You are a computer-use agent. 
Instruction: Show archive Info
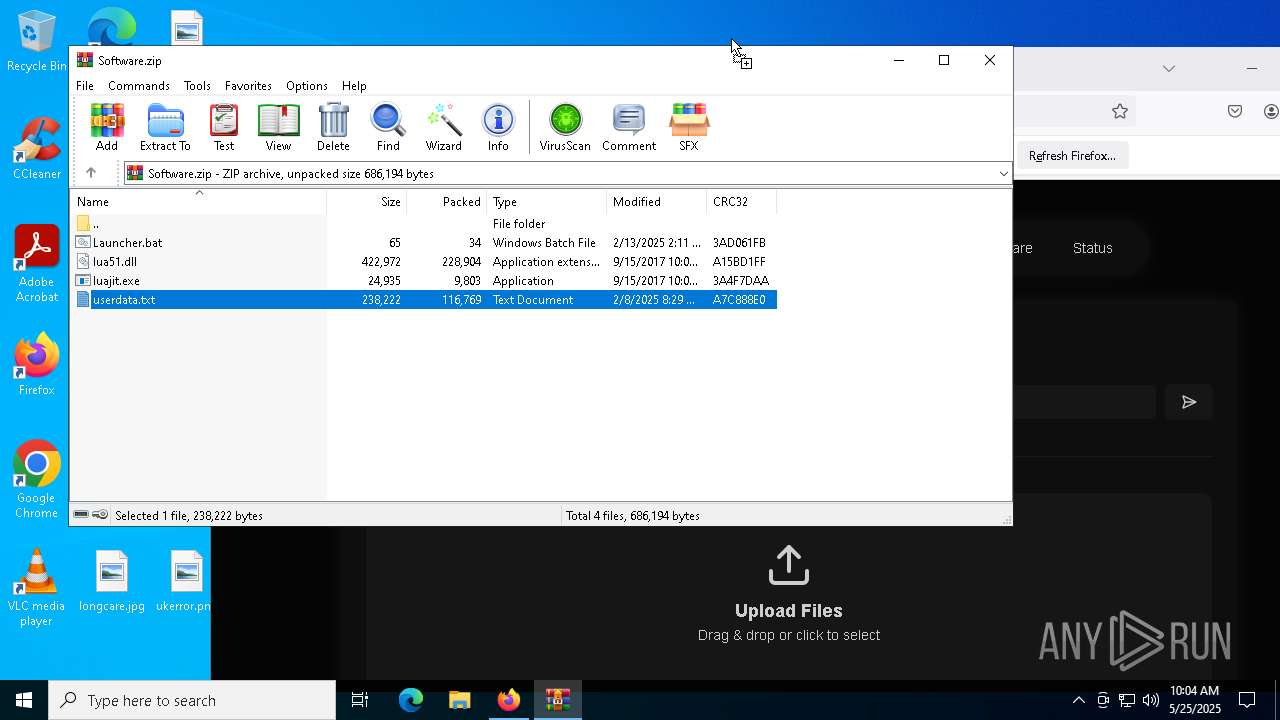tap(498, 127)
